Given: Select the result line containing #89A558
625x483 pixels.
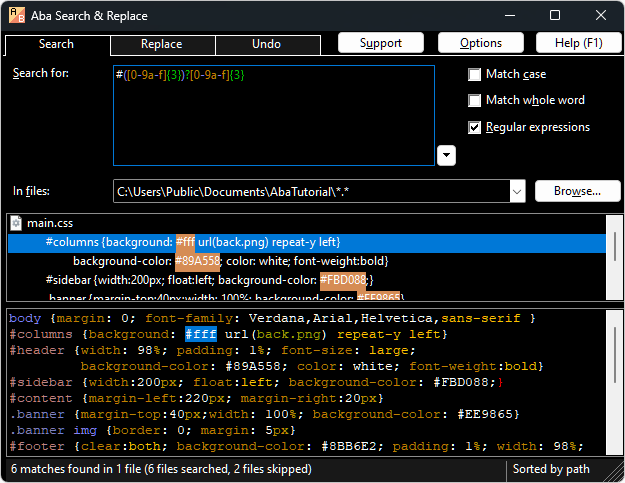Looking at the screenshot, I should [230, 261].
